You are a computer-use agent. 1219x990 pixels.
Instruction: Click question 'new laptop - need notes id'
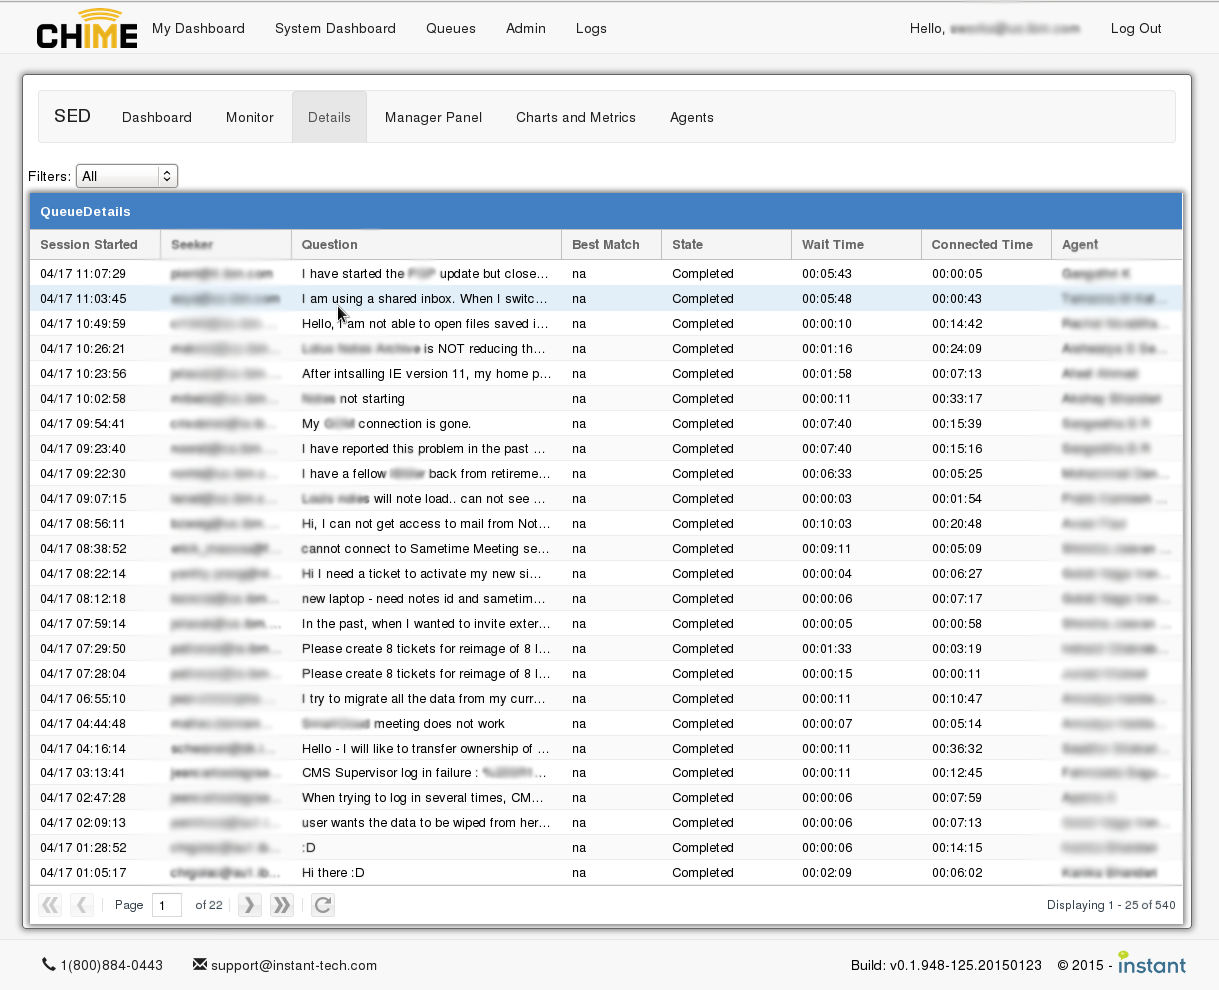click(424, 599)
